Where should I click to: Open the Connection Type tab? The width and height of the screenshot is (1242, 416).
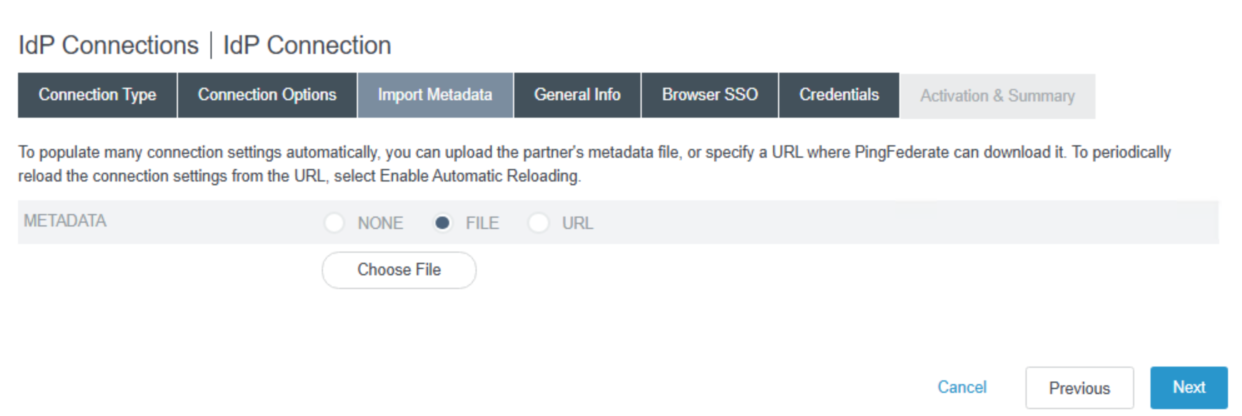[97, 95]
